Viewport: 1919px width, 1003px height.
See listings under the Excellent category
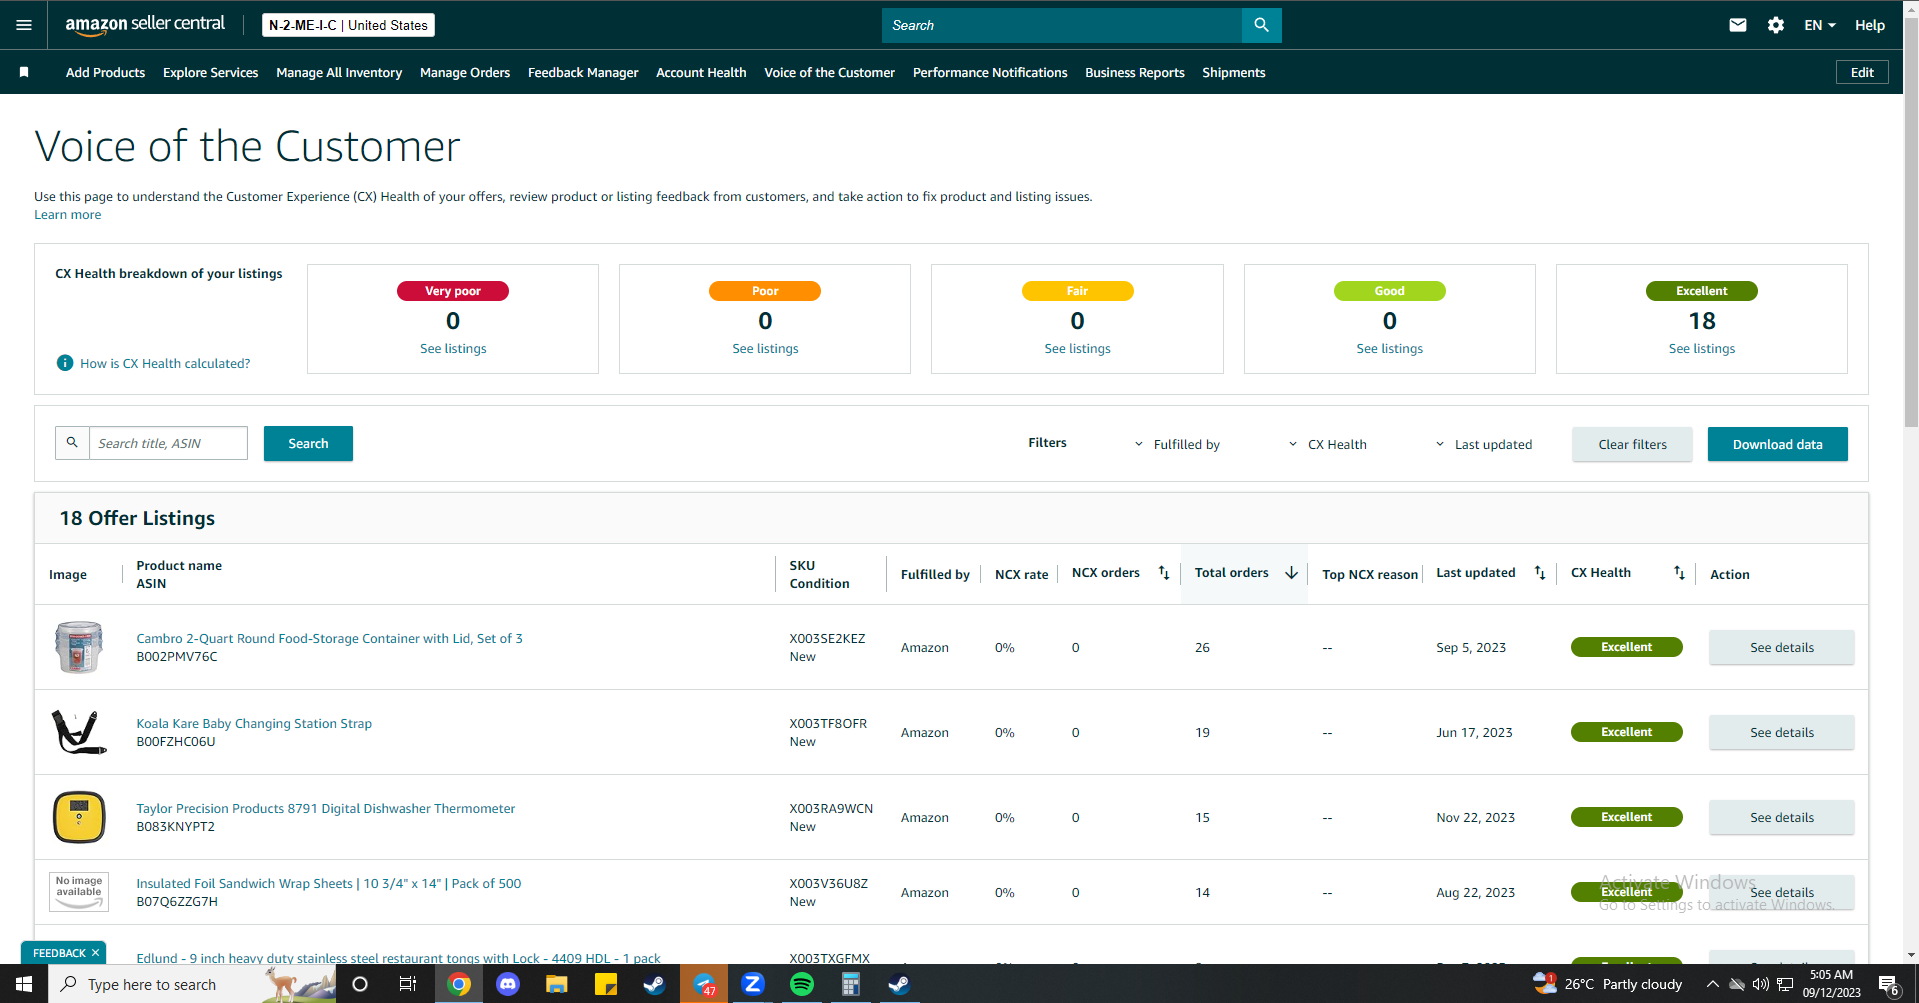pos(1701,348)
